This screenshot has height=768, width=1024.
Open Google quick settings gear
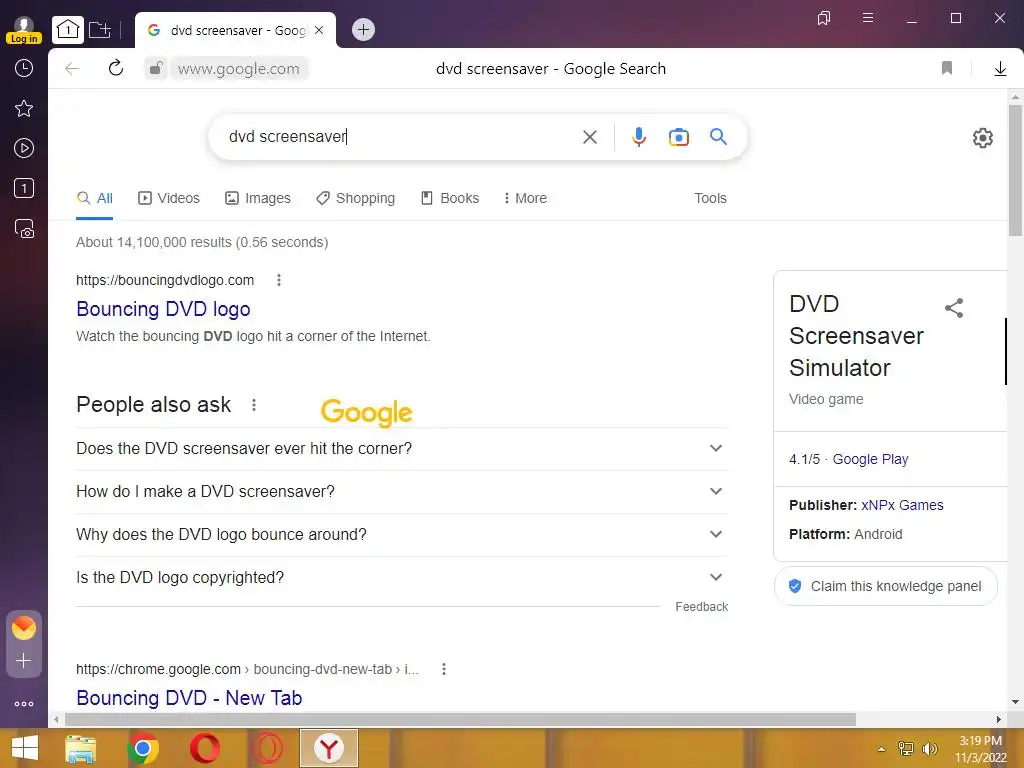tap(982, 138)
